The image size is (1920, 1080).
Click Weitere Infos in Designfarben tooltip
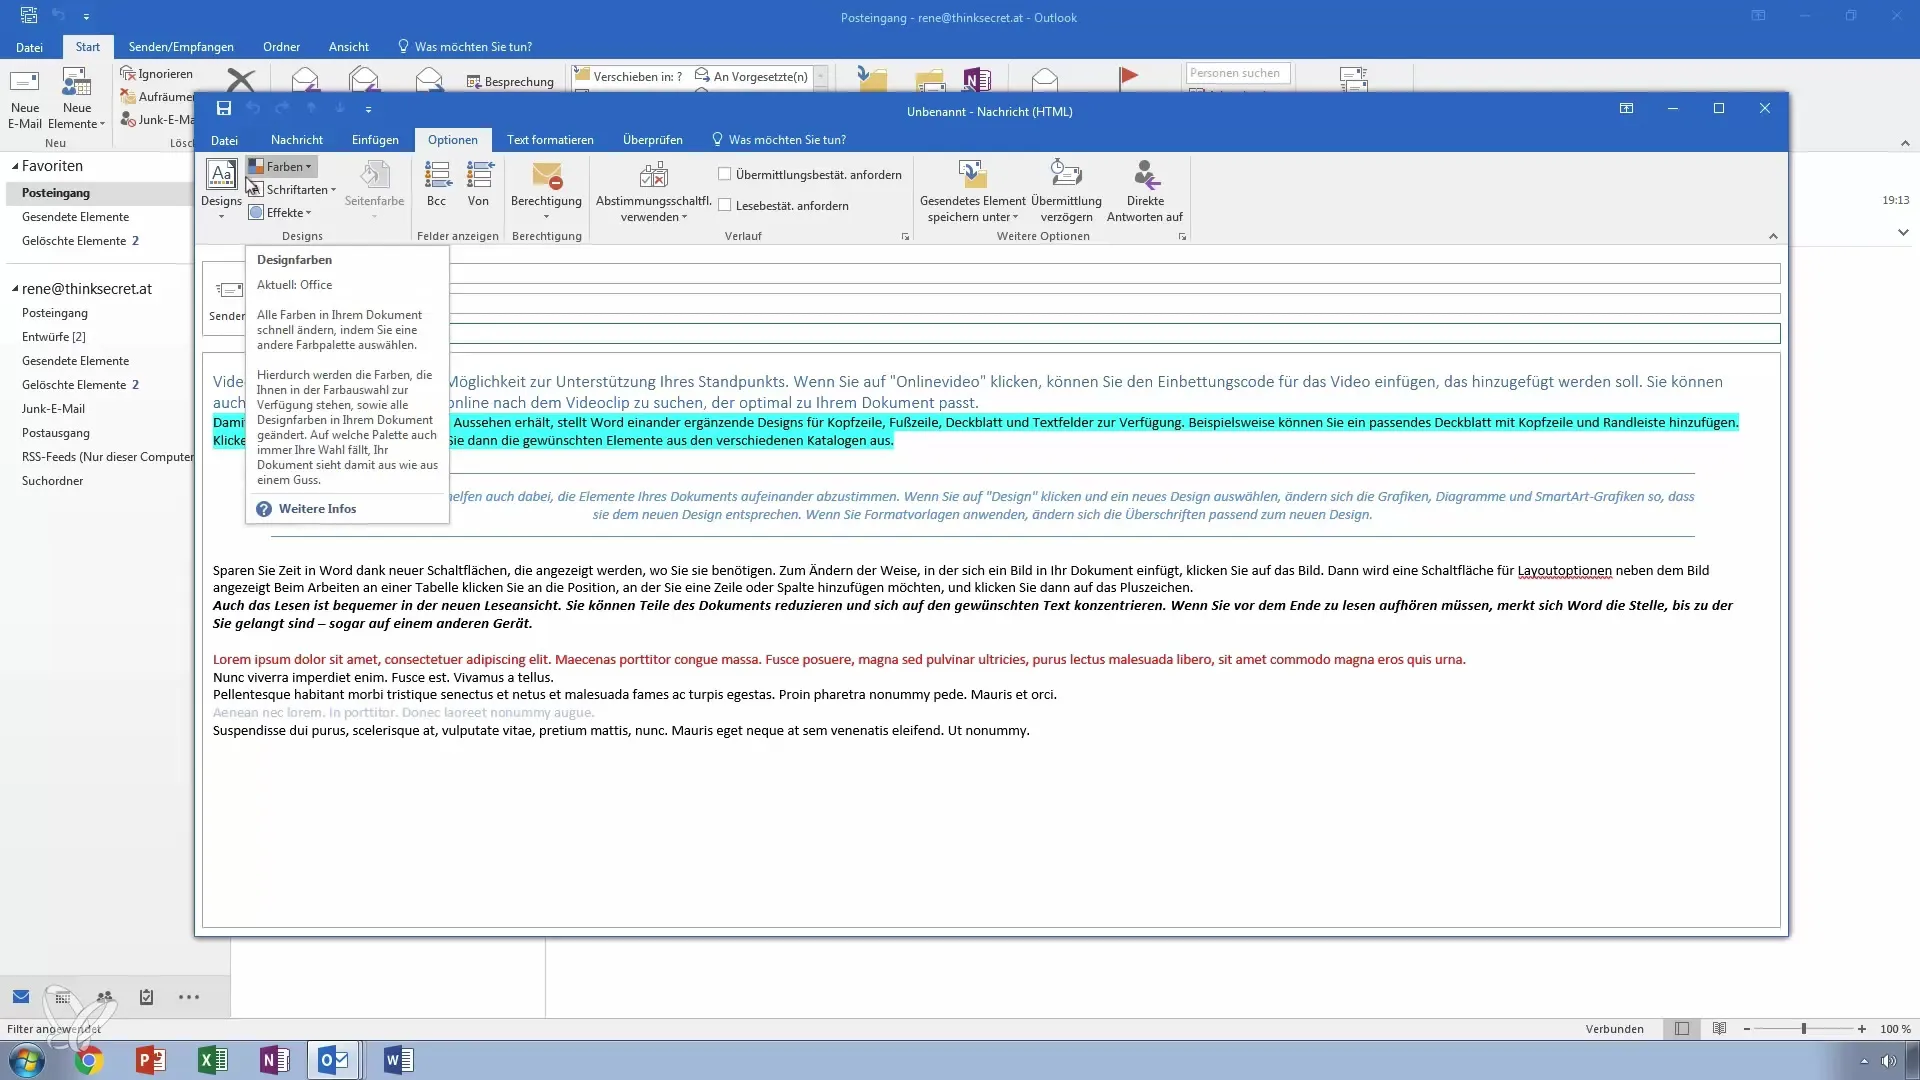[x=317, y=509]
